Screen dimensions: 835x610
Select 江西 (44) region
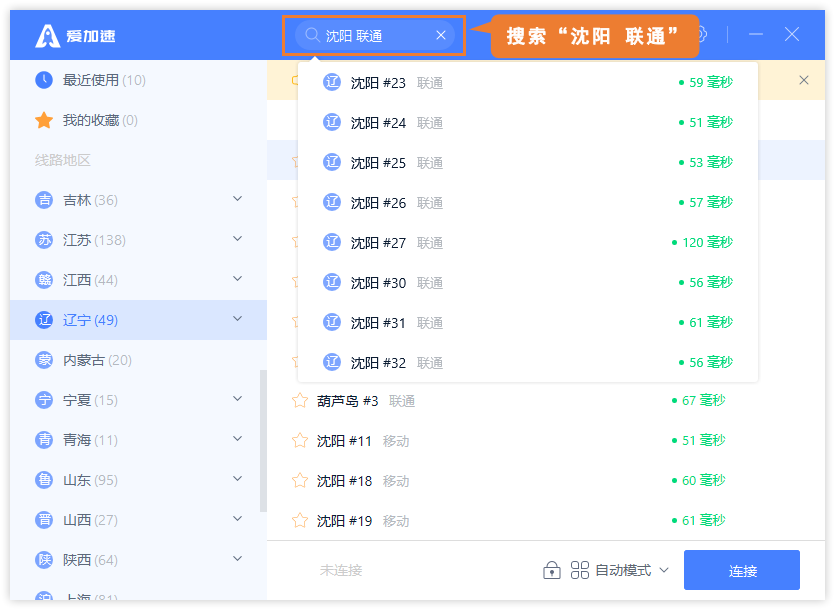pyautogui.click(x=138, y=280)
